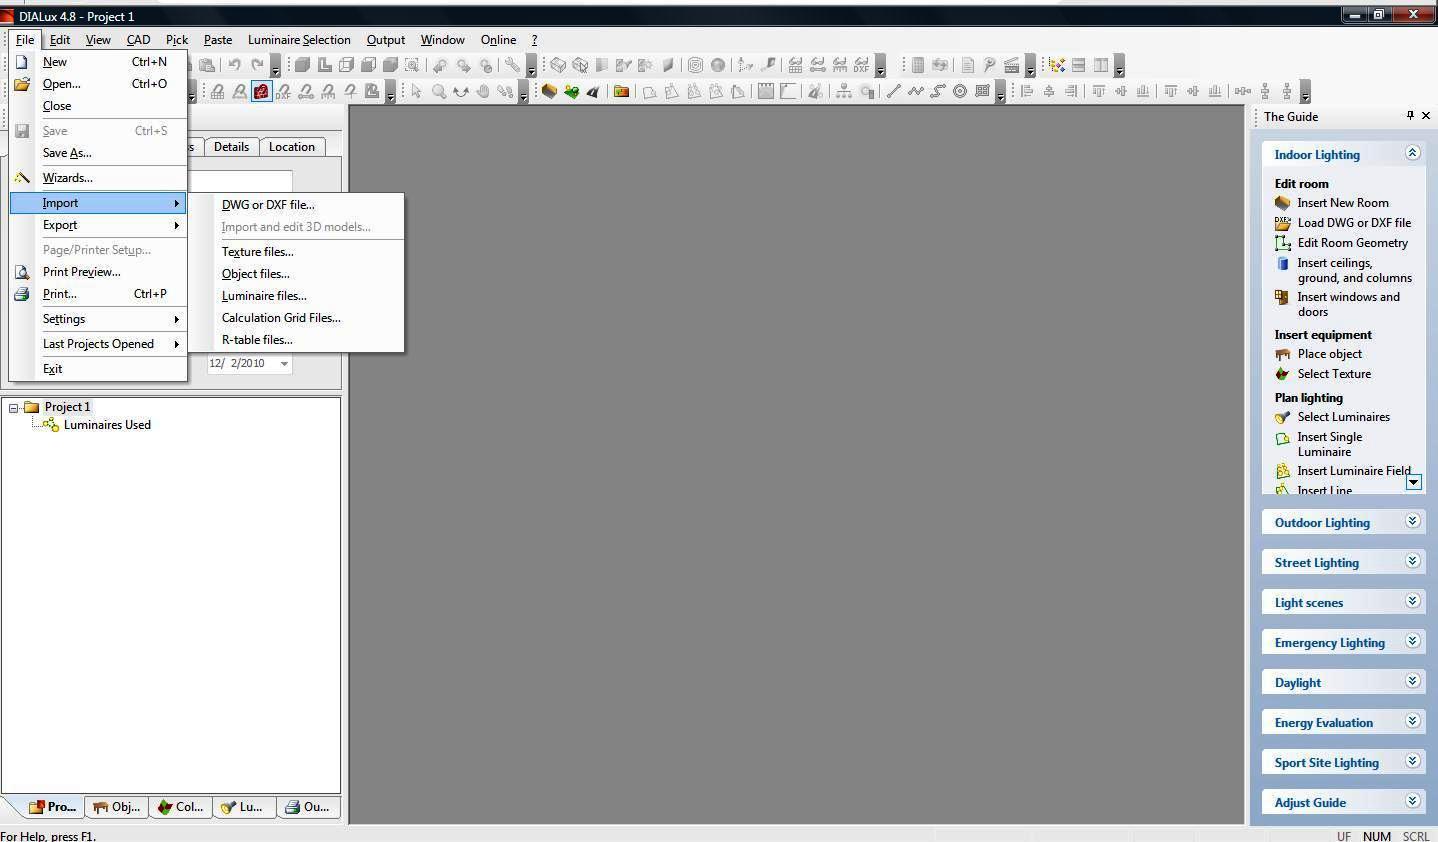
Task: Expand the Street Lighting section
Action: [1412, 561]
